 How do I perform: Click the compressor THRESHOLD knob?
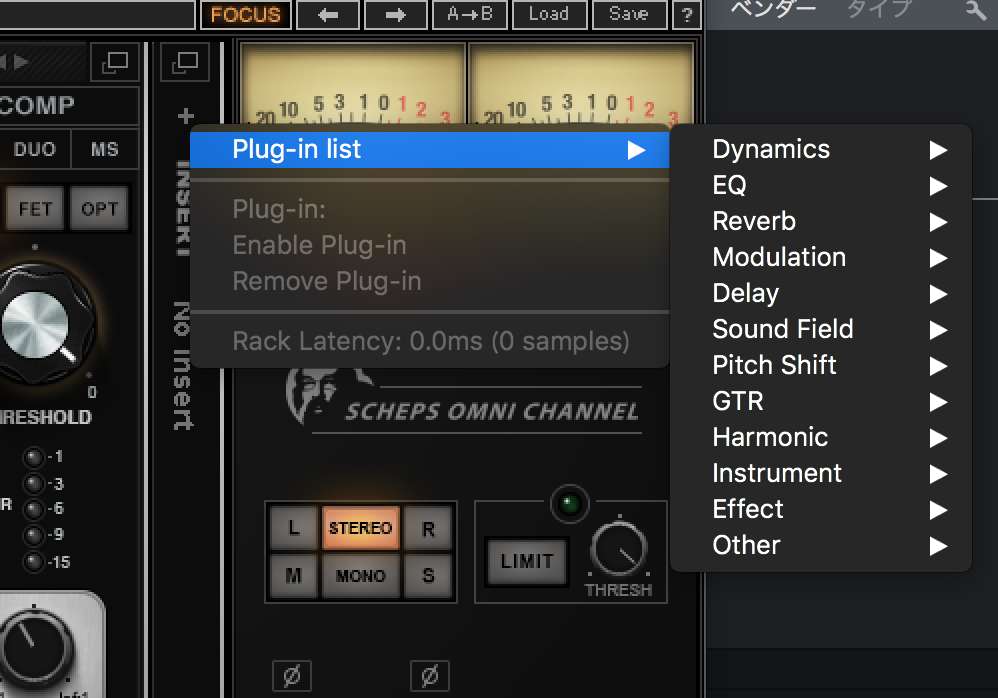(37, 325)
